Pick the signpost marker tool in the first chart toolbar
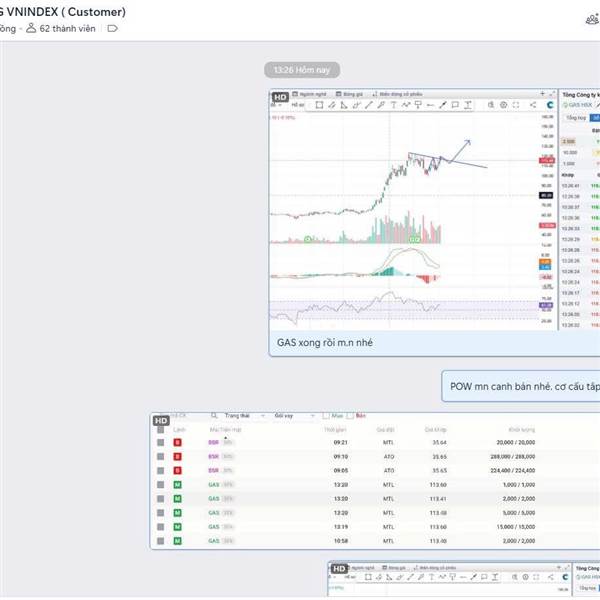This screenshot has height=600, width=600. coord(418,105)
